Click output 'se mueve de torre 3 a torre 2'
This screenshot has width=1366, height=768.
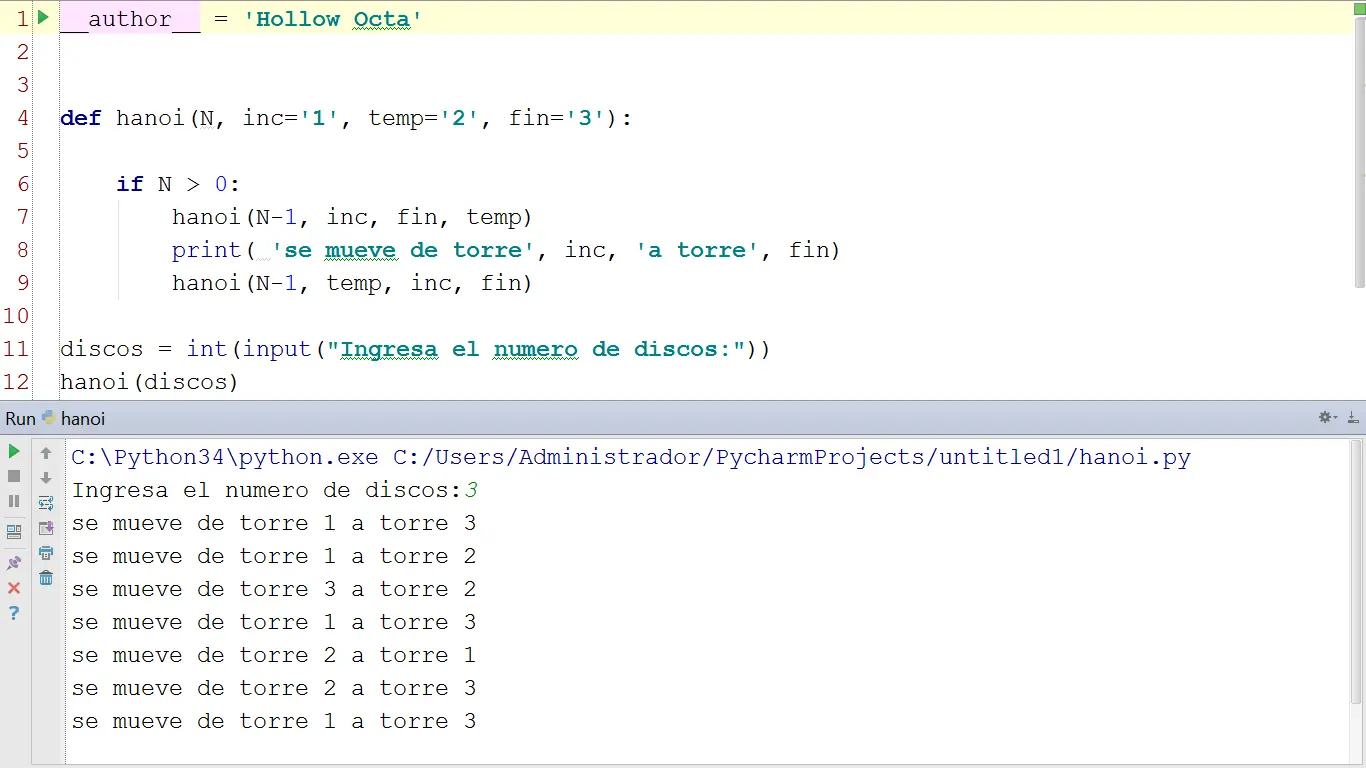(274, 590)
